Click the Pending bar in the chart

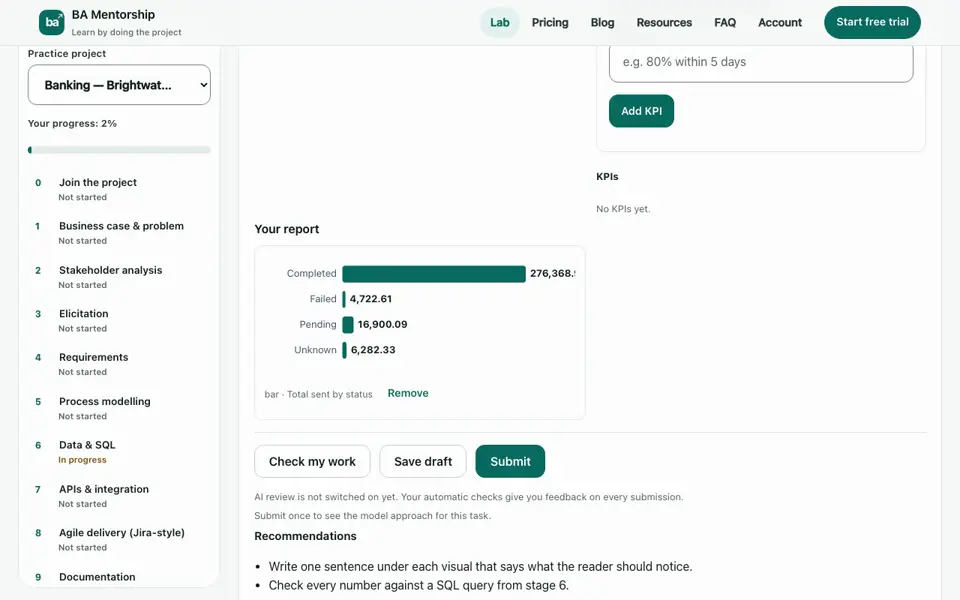point(348,324)
